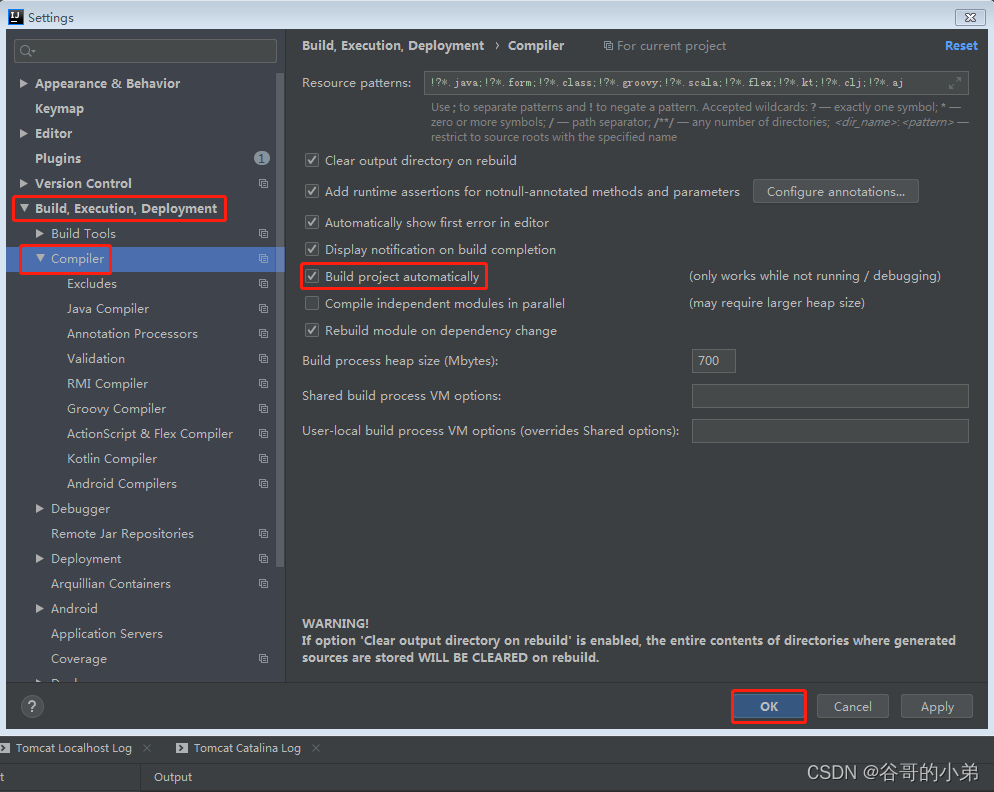994x792 pixels.
Task: Switch to the Tomcat Catalina Log tab
Action: pos(247,748)
